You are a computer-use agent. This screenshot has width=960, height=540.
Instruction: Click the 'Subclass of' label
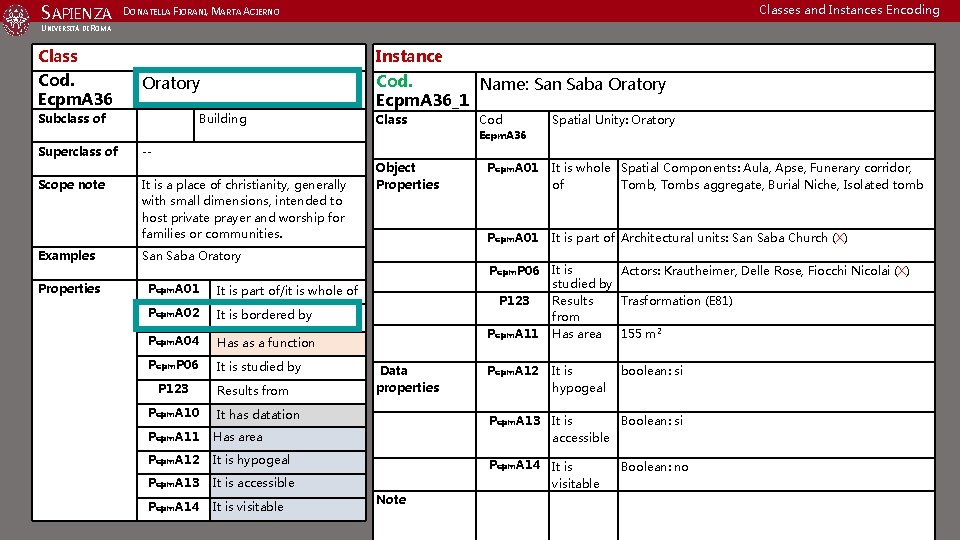72,119
